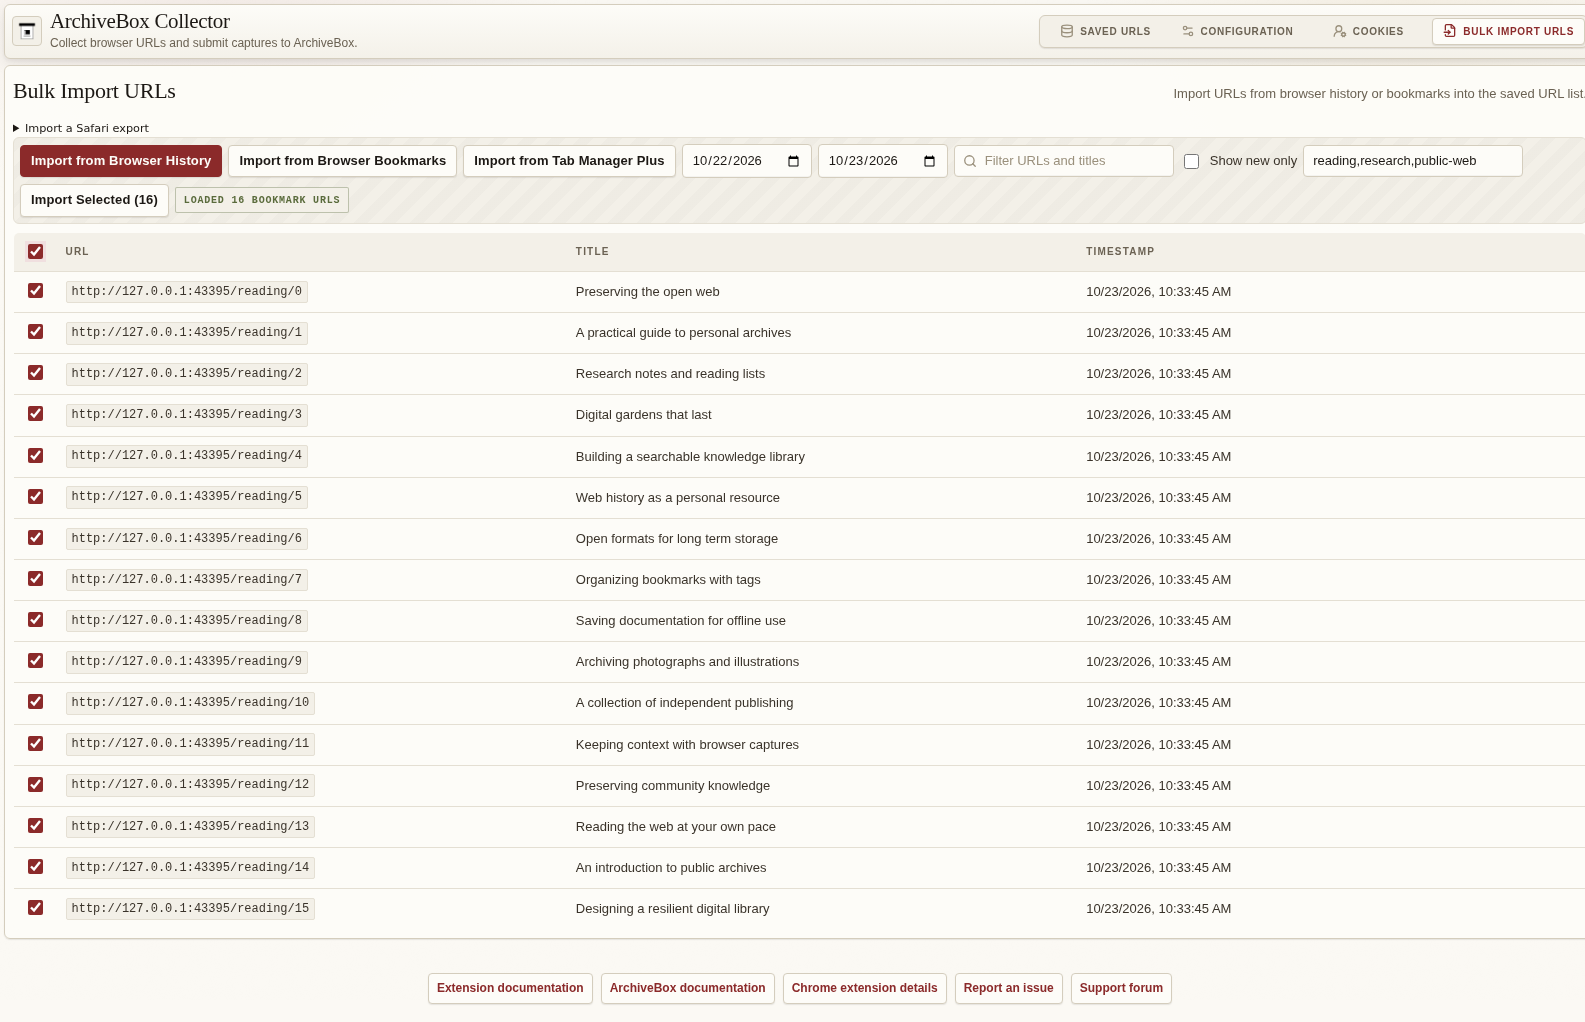Expand 'Import a Safari export' disclosure
1585x1022 pixels.
point(81,128)
